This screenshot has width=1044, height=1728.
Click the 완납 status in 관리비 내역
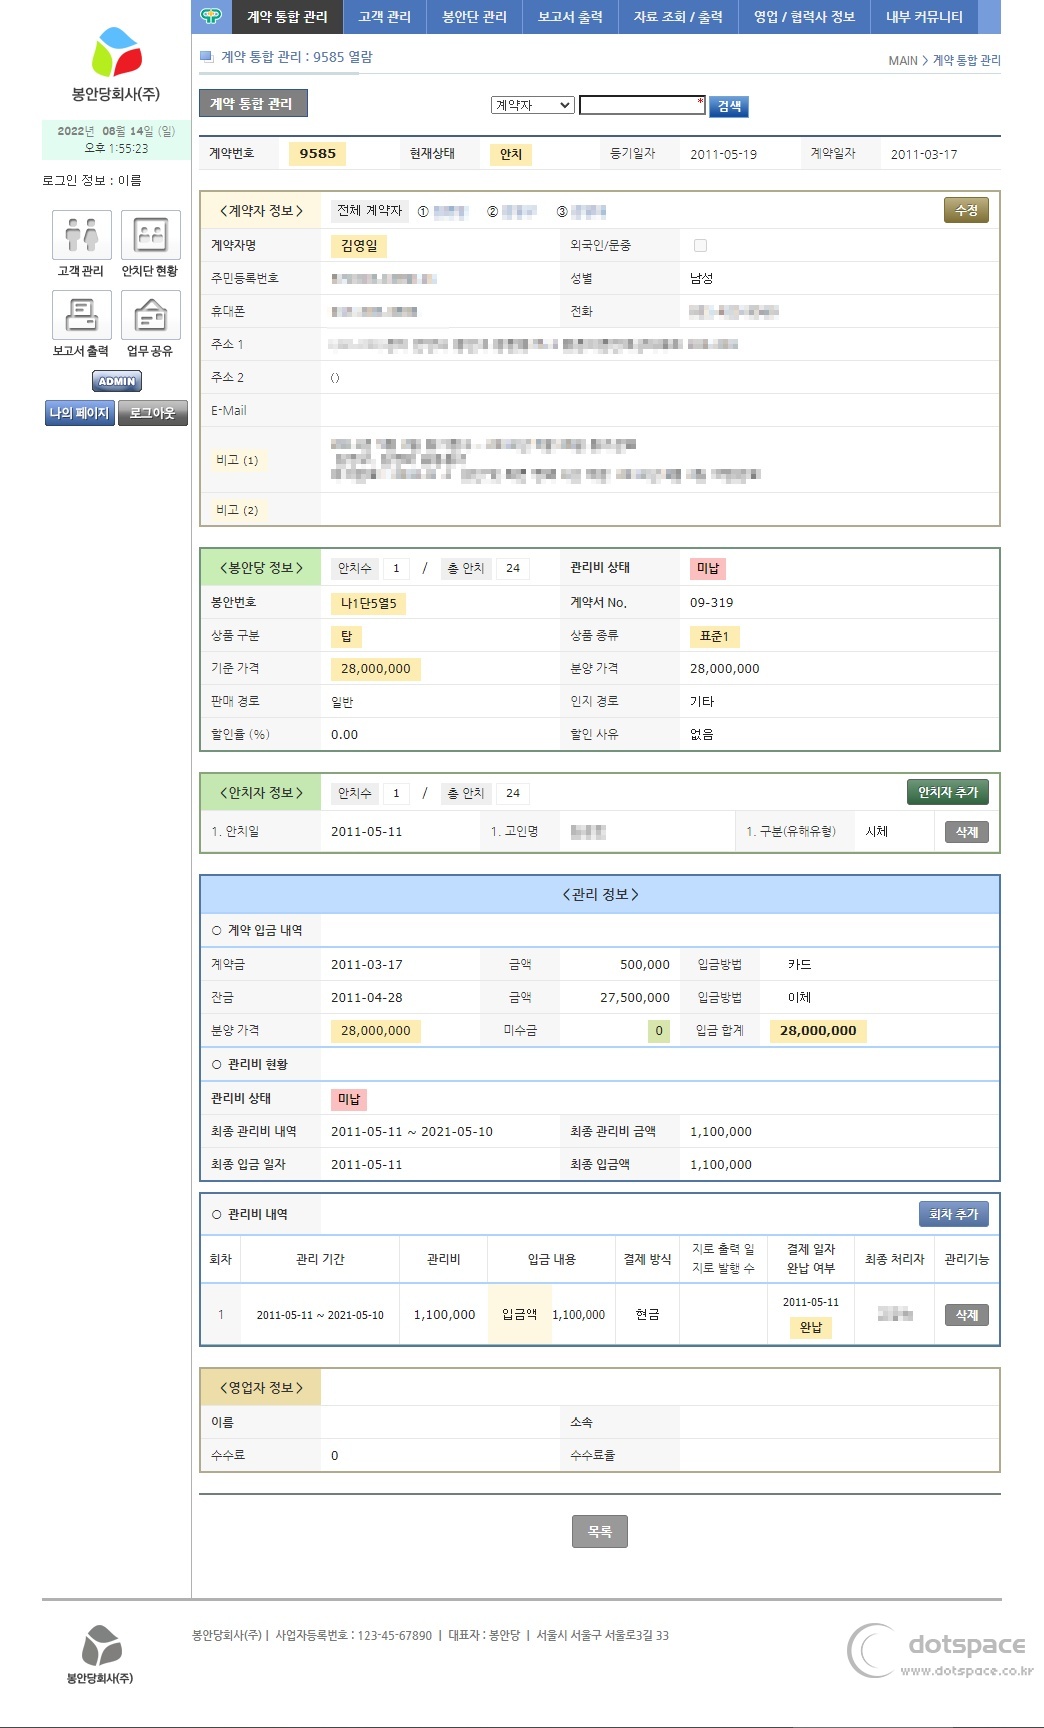tap(811, 1327)
